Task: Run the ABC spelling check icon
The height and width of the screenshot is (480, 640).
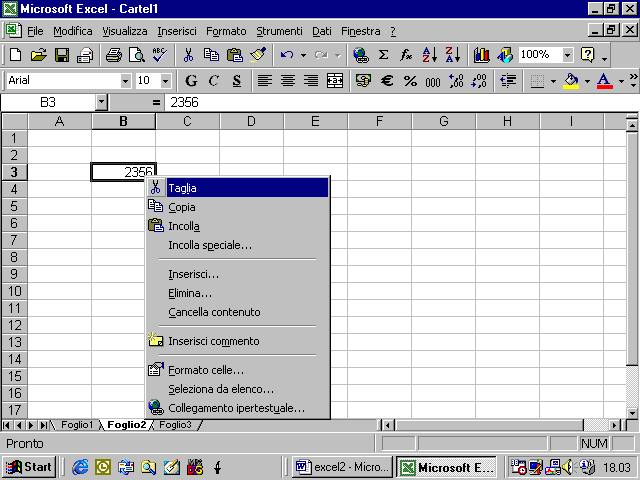Action: click(159, 54)
